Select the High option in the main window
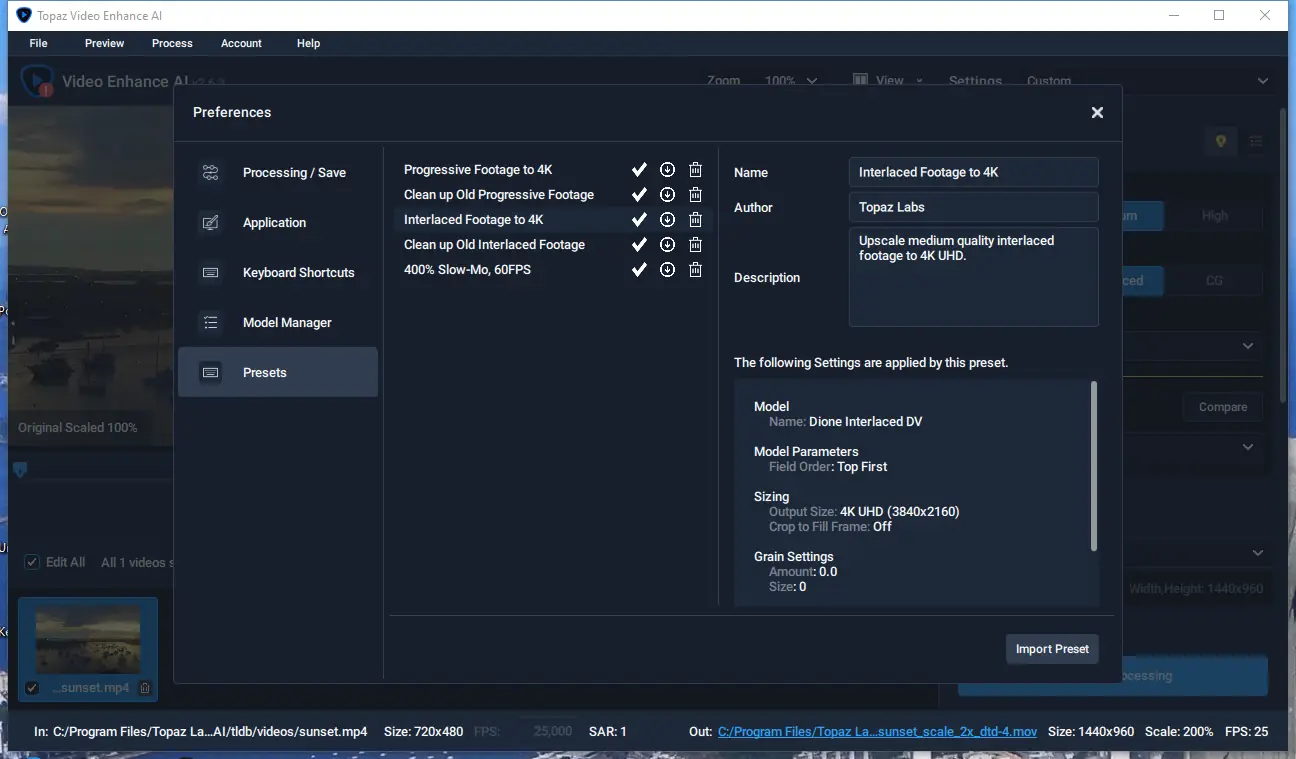The image size is (1296, 759). (1214, 216)
